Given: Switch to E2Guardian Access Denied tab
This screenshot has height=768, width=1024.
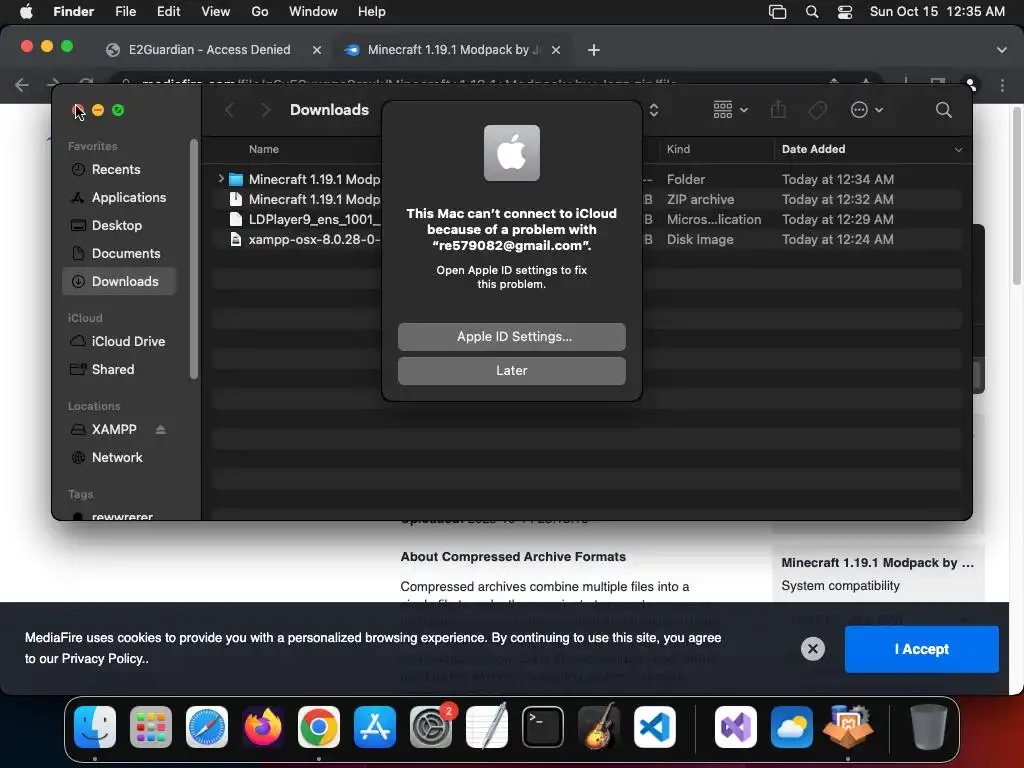Looking at the screenshot, I should click(x=209, y=50).
